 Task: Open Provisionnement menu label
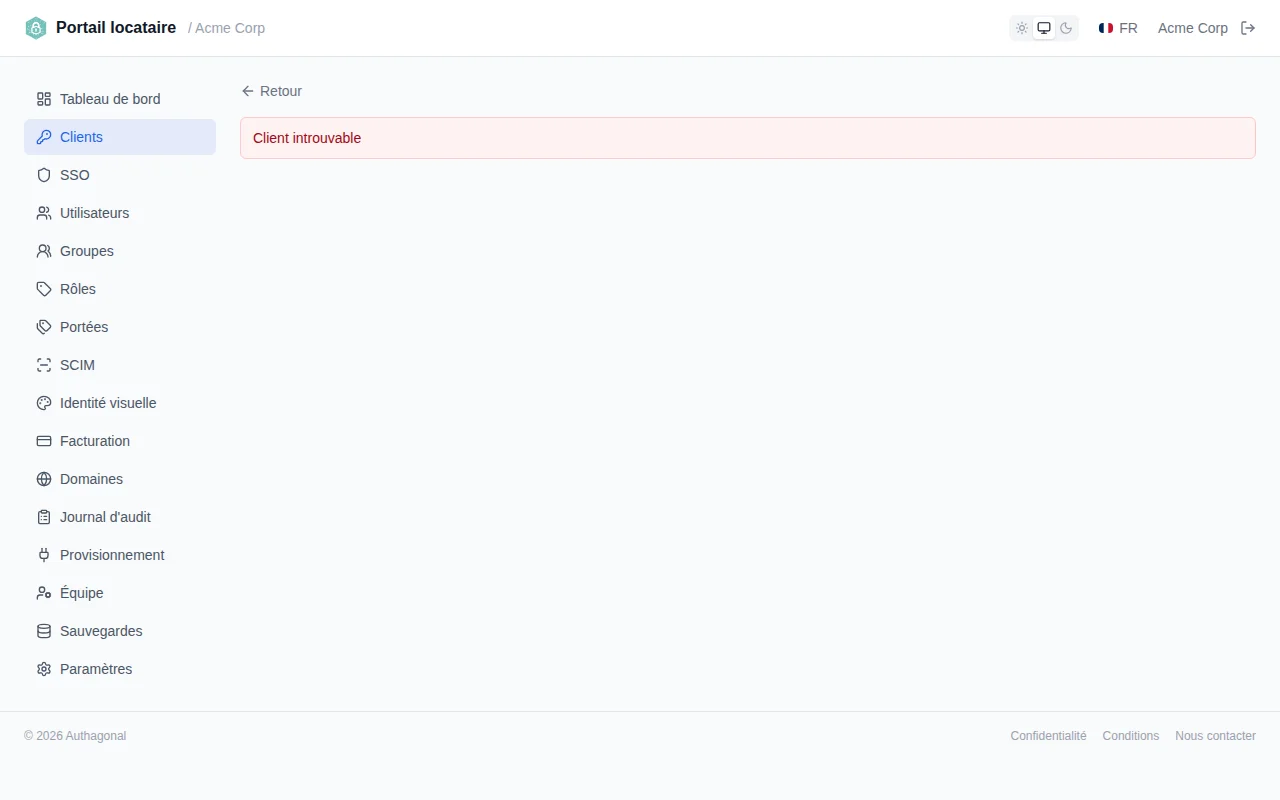pyautogui.click(x=112, y=555)
